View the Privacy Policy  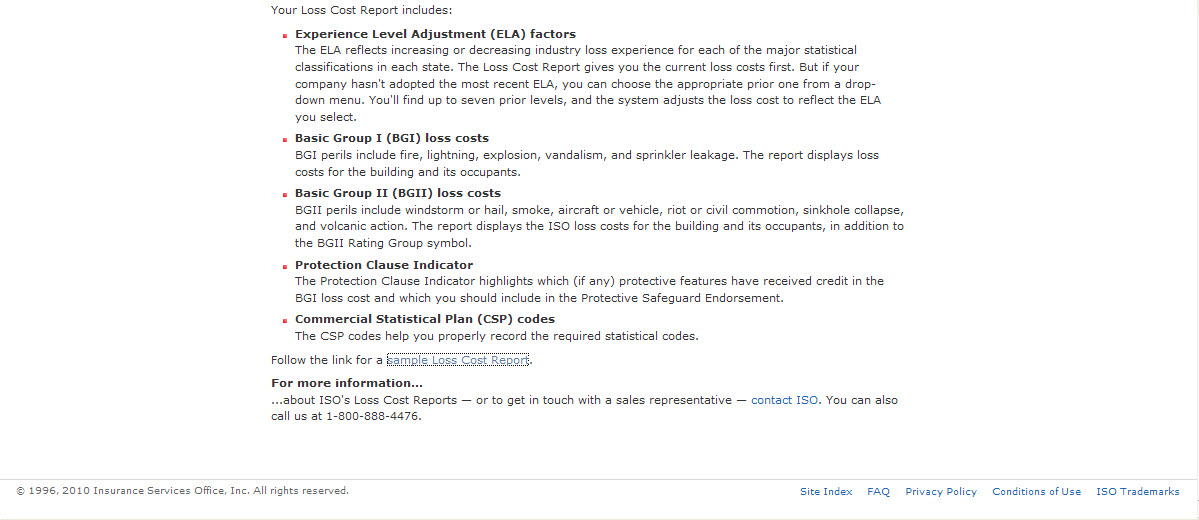click(941, 492)
